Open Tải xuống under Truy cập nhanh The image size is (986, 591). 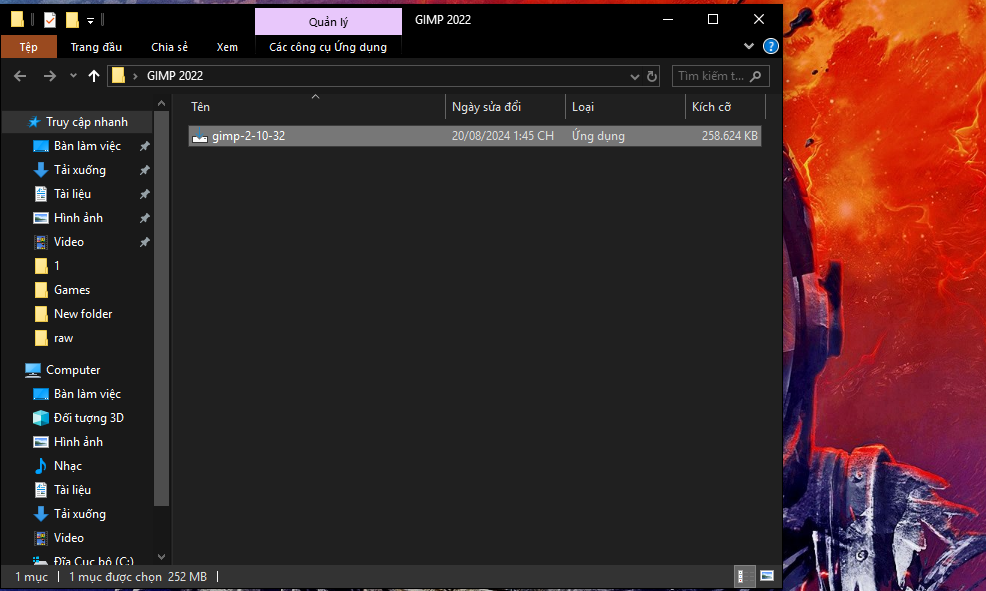click(79, 170)
